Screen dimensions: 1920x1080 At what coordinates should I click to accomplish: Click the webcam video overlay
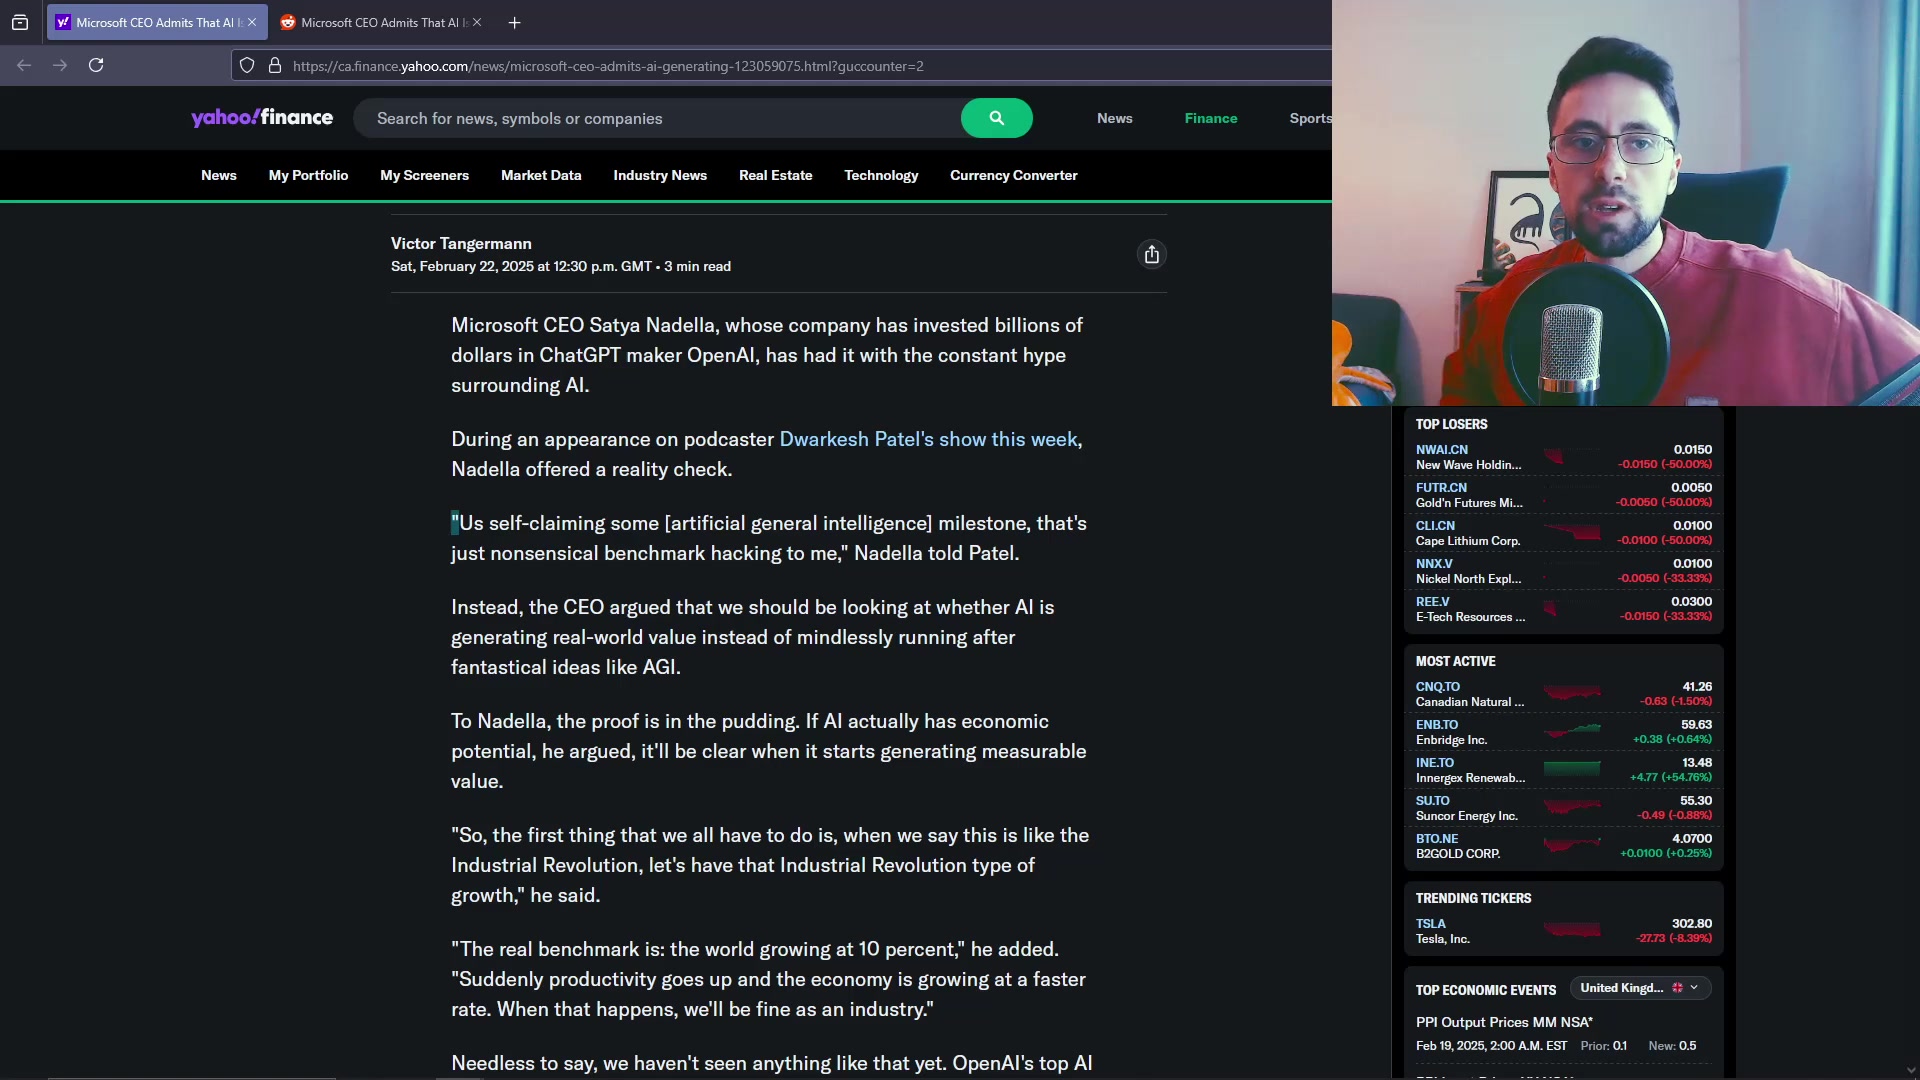(1626, 203)
